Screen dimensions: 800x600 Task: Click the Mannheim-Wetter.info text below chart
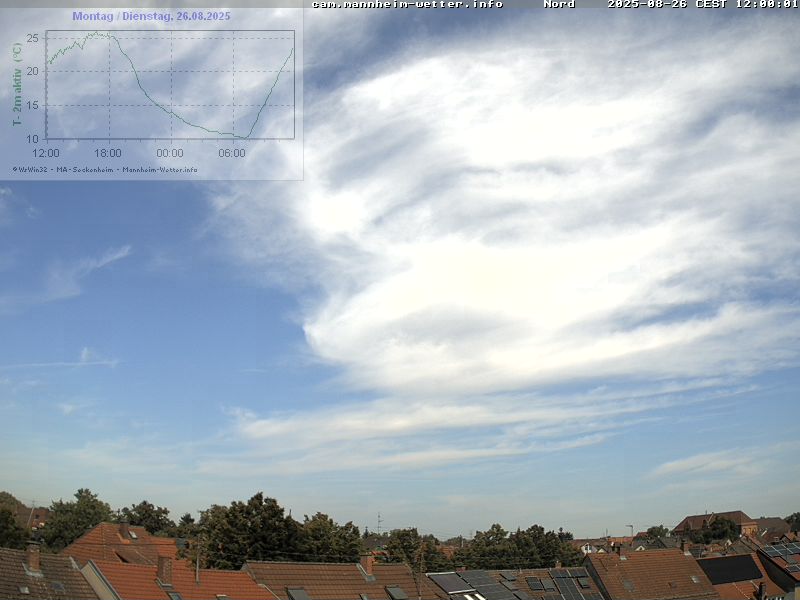coord(160,169)
